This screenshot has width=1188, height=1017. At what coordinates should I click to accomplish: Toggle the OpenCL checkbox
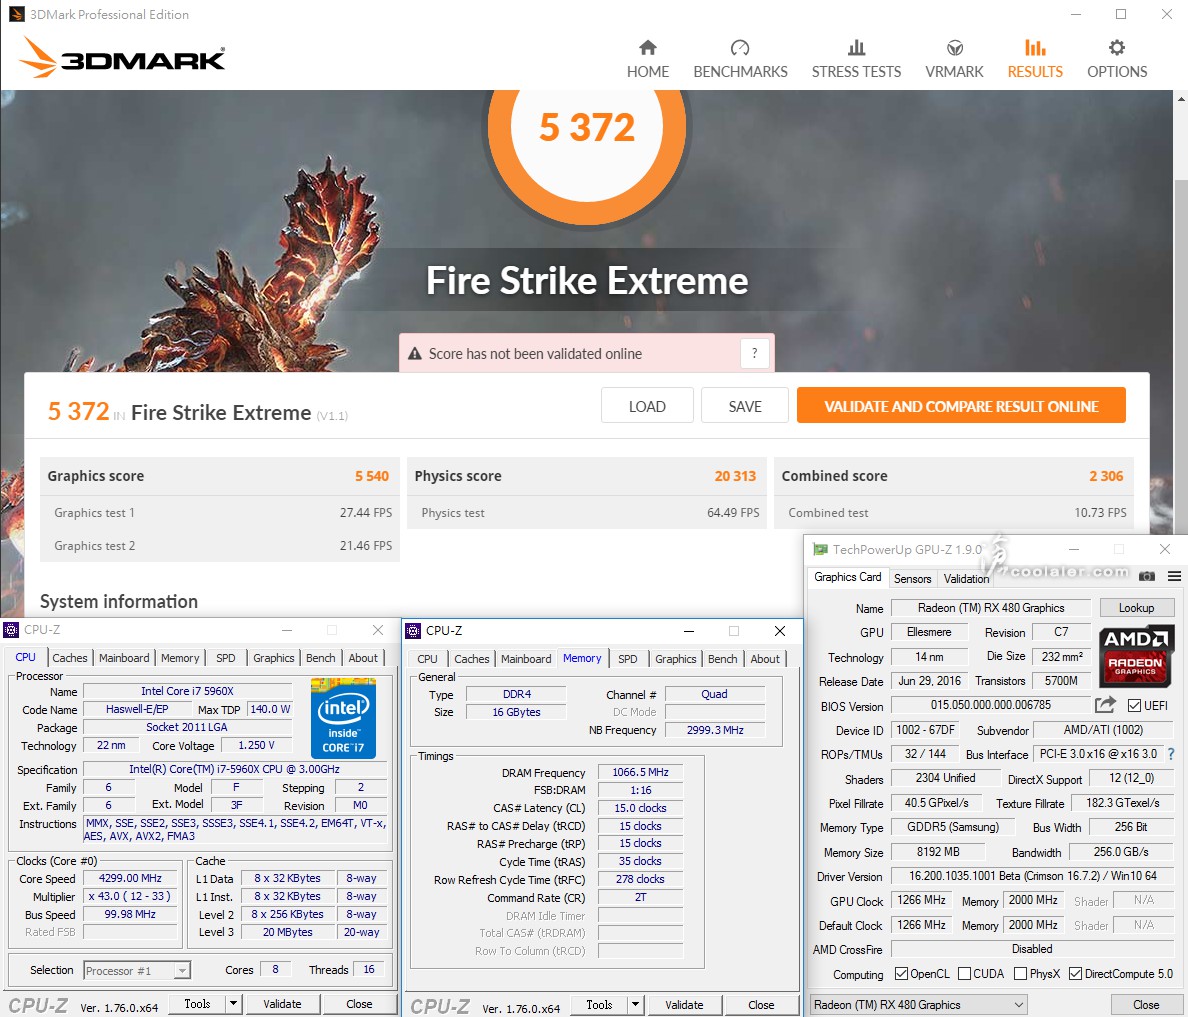tap(902, 974)
